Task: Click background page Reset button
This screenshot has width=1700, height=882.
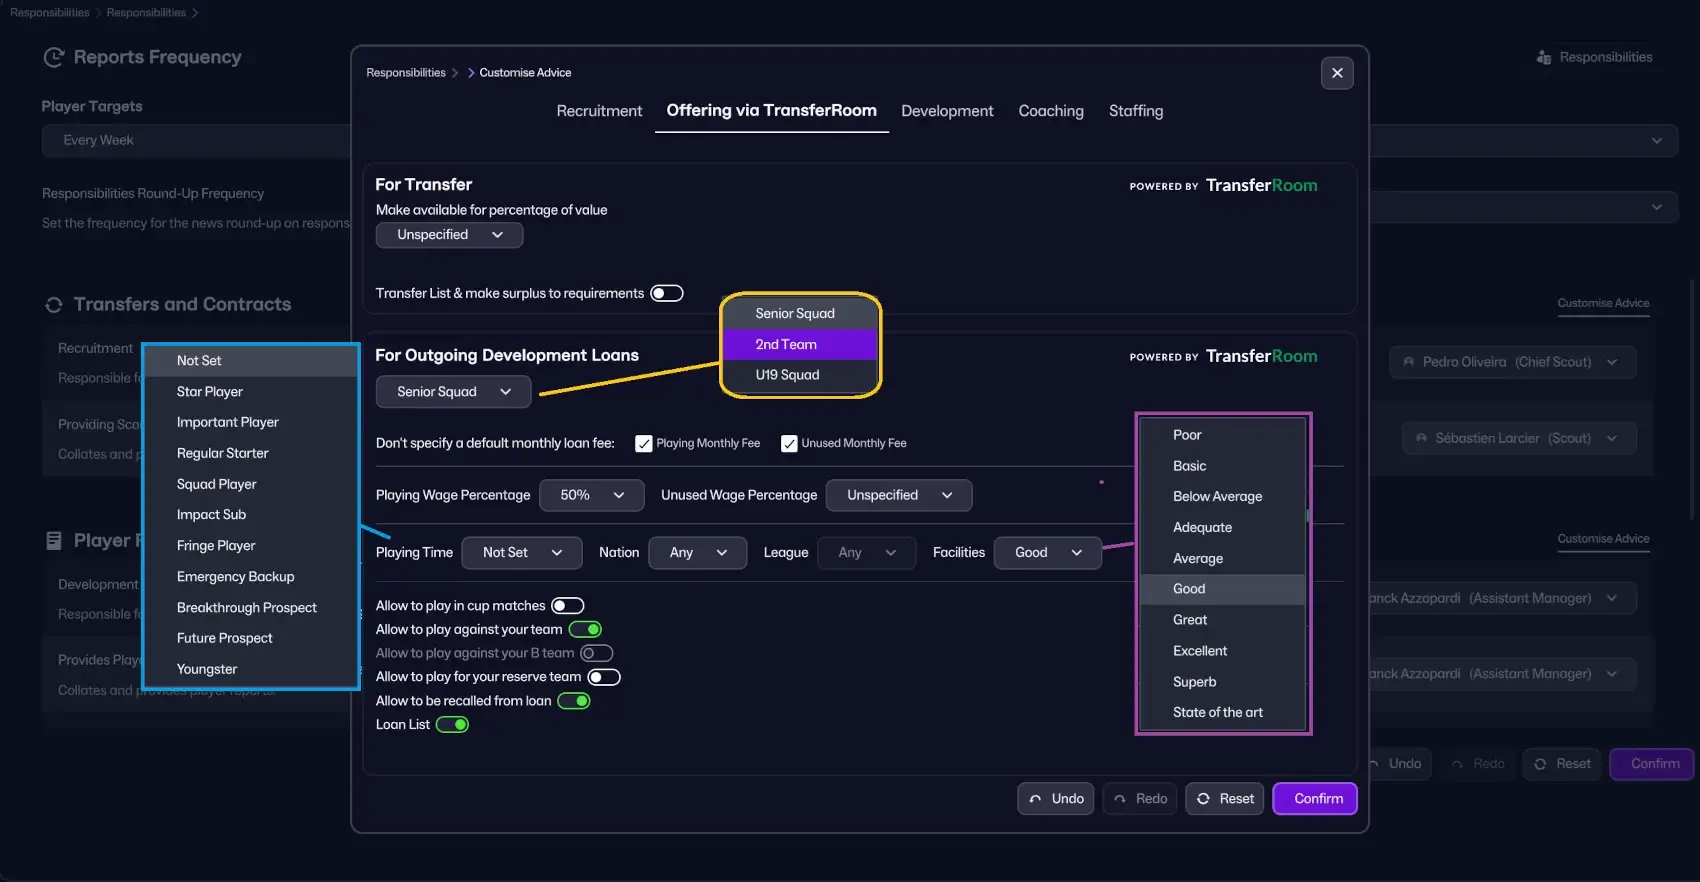Action: pyautogui.click(x=1562, y=764)
